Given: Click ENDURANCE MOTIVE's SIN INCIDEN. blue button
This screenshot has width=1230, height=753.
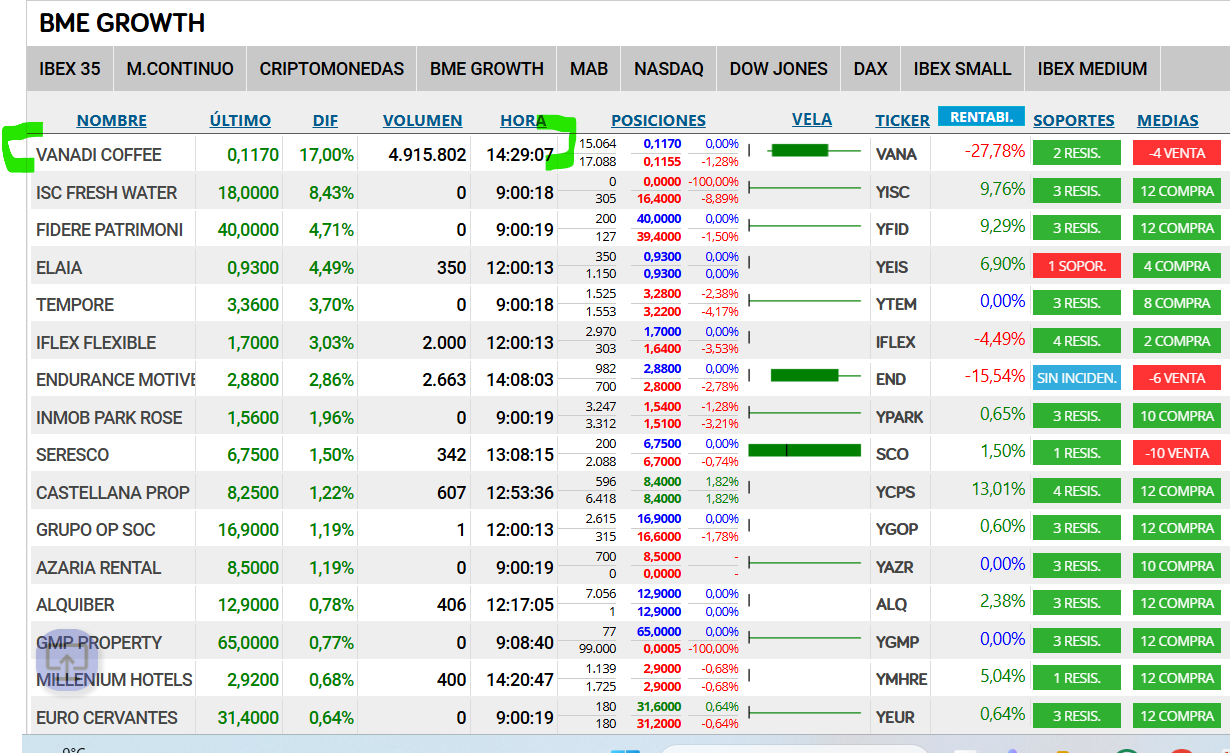Looking at the screenshot, I should pos(1077,378).
